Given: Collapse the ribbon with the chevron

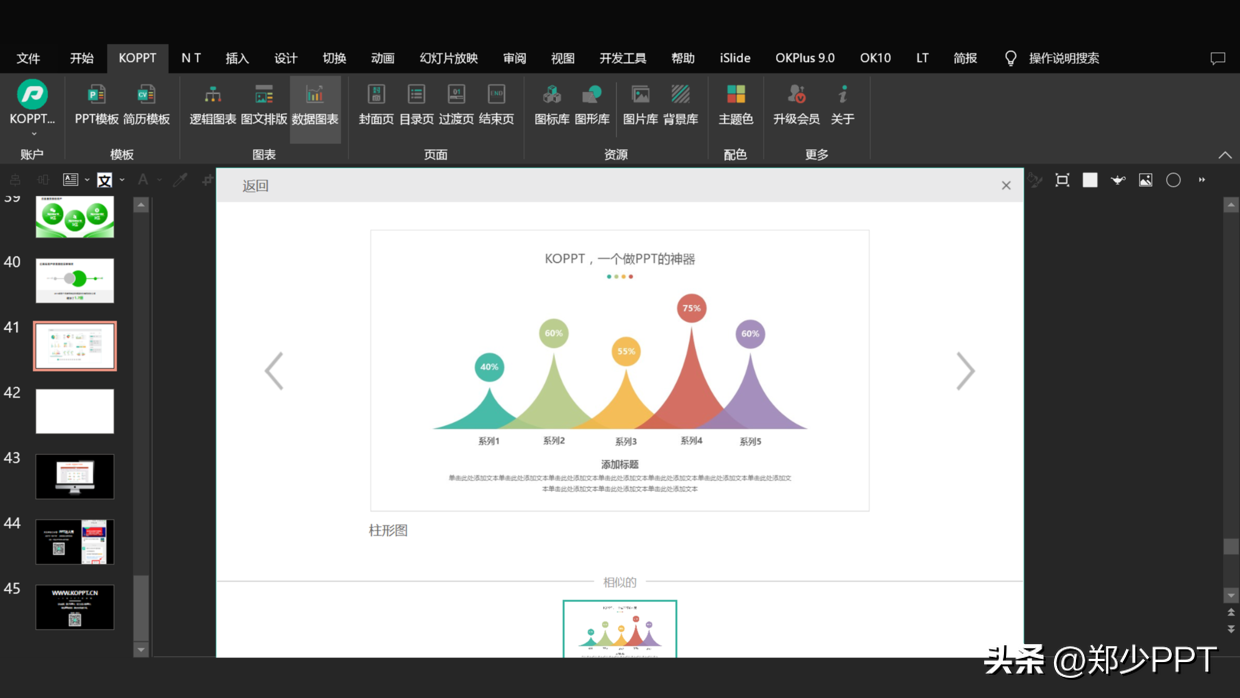Looking at the screenshot, I should 1225,155.
